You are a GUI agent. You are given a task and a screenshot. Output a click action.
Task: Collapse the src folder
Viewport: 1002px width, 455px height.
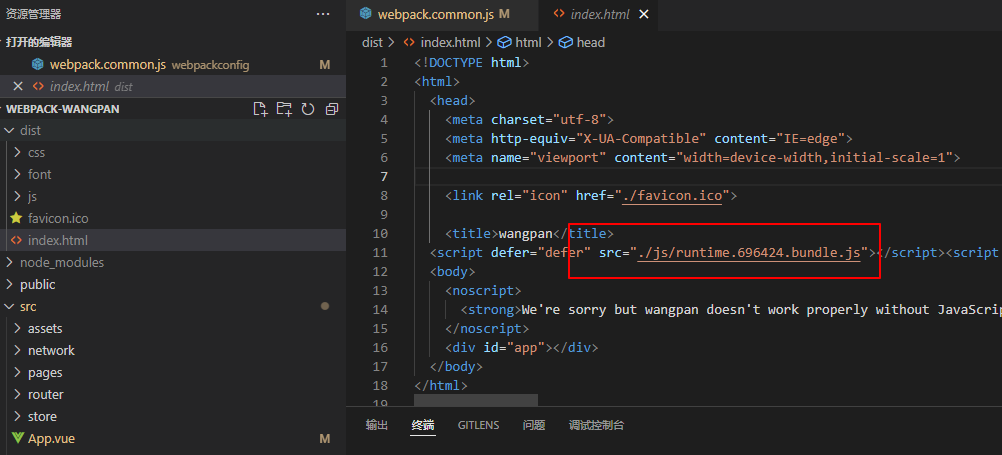tap(8, 307)
